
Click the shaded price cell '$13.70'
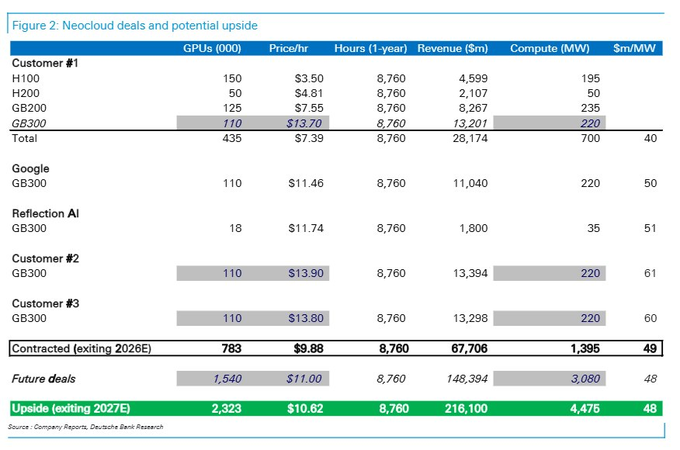tap(304, 123)
